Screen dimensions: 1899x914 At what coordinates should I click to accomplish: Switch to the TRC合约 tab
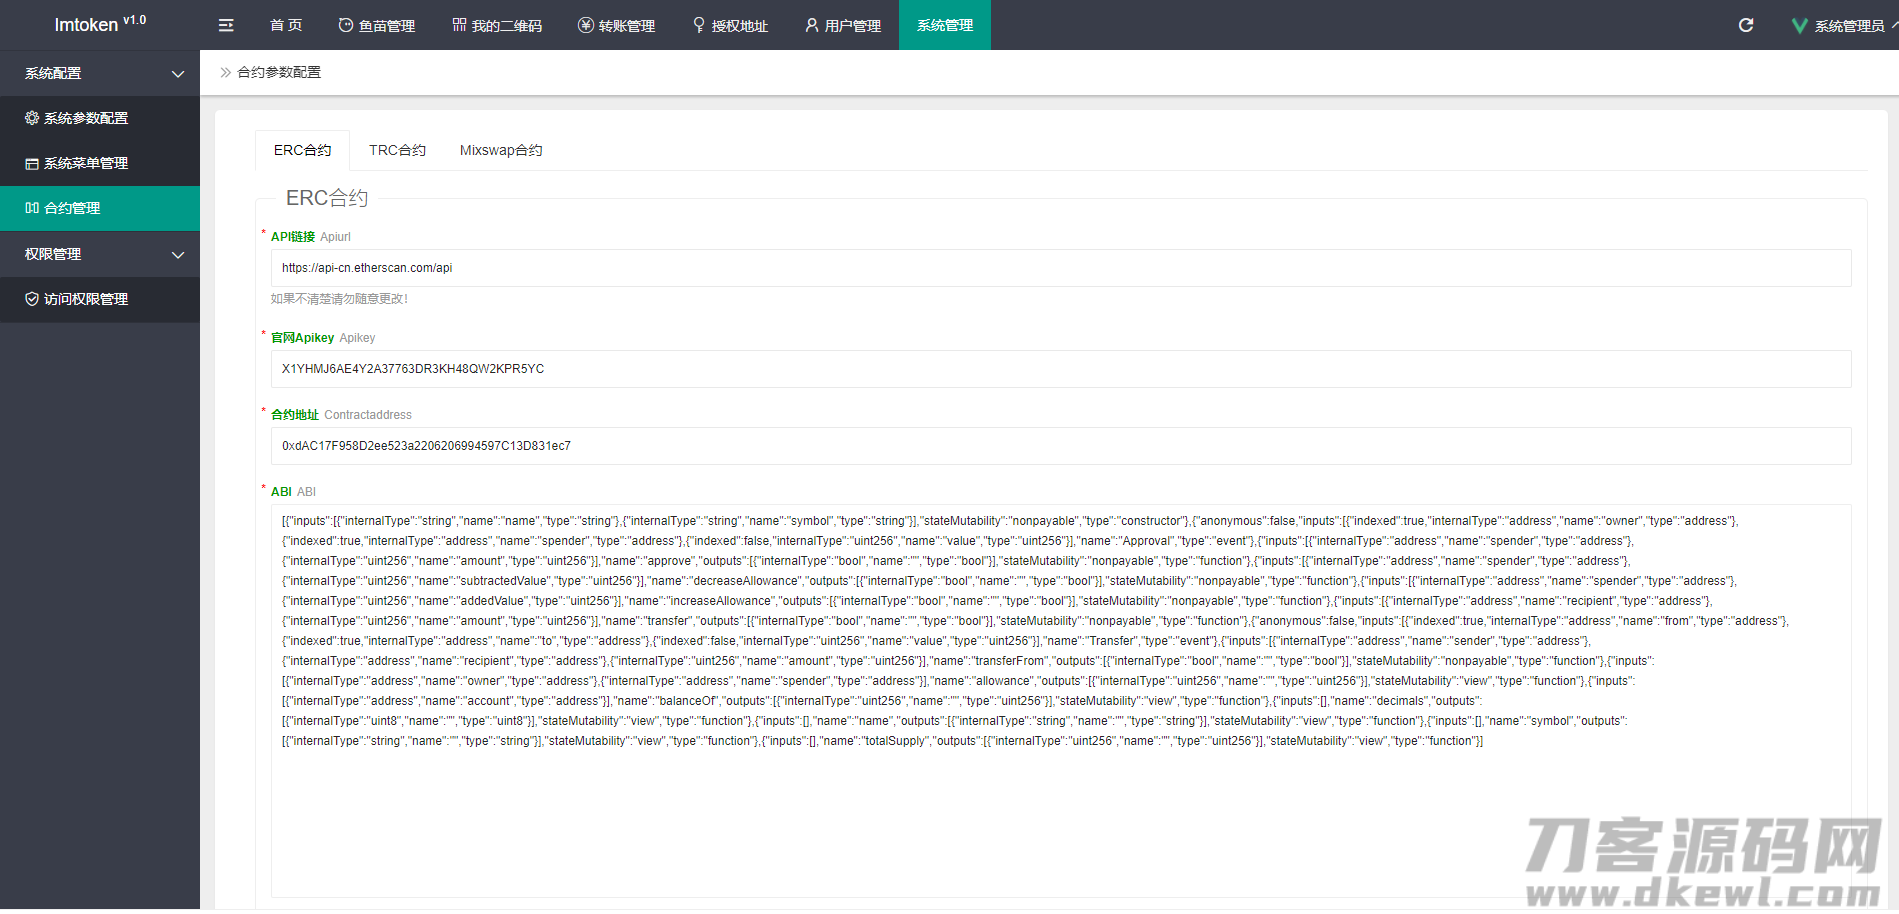(397, 150)
